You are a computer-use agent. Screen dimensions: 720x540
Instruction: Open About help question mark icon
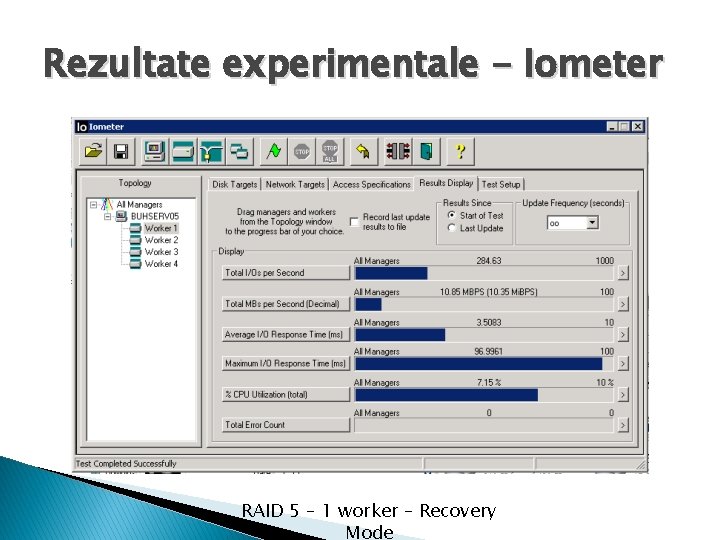[x=461, y=151]
